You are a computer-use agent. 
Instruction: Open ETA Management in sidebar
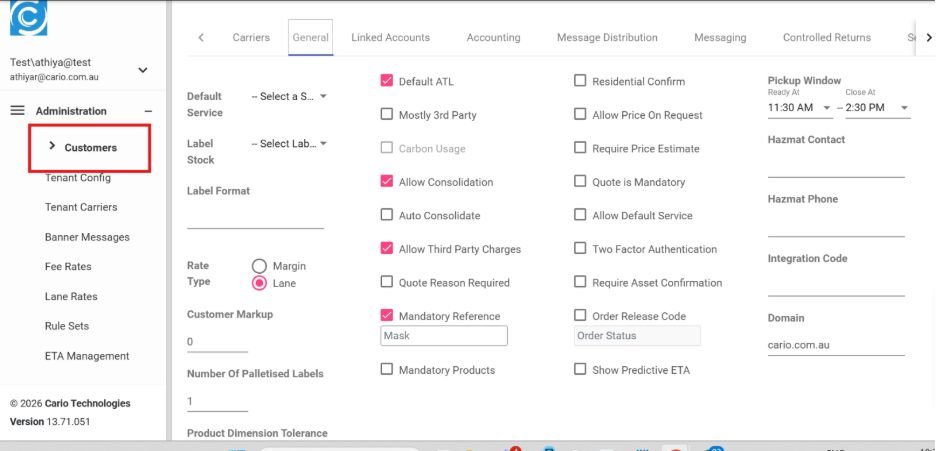87,356
